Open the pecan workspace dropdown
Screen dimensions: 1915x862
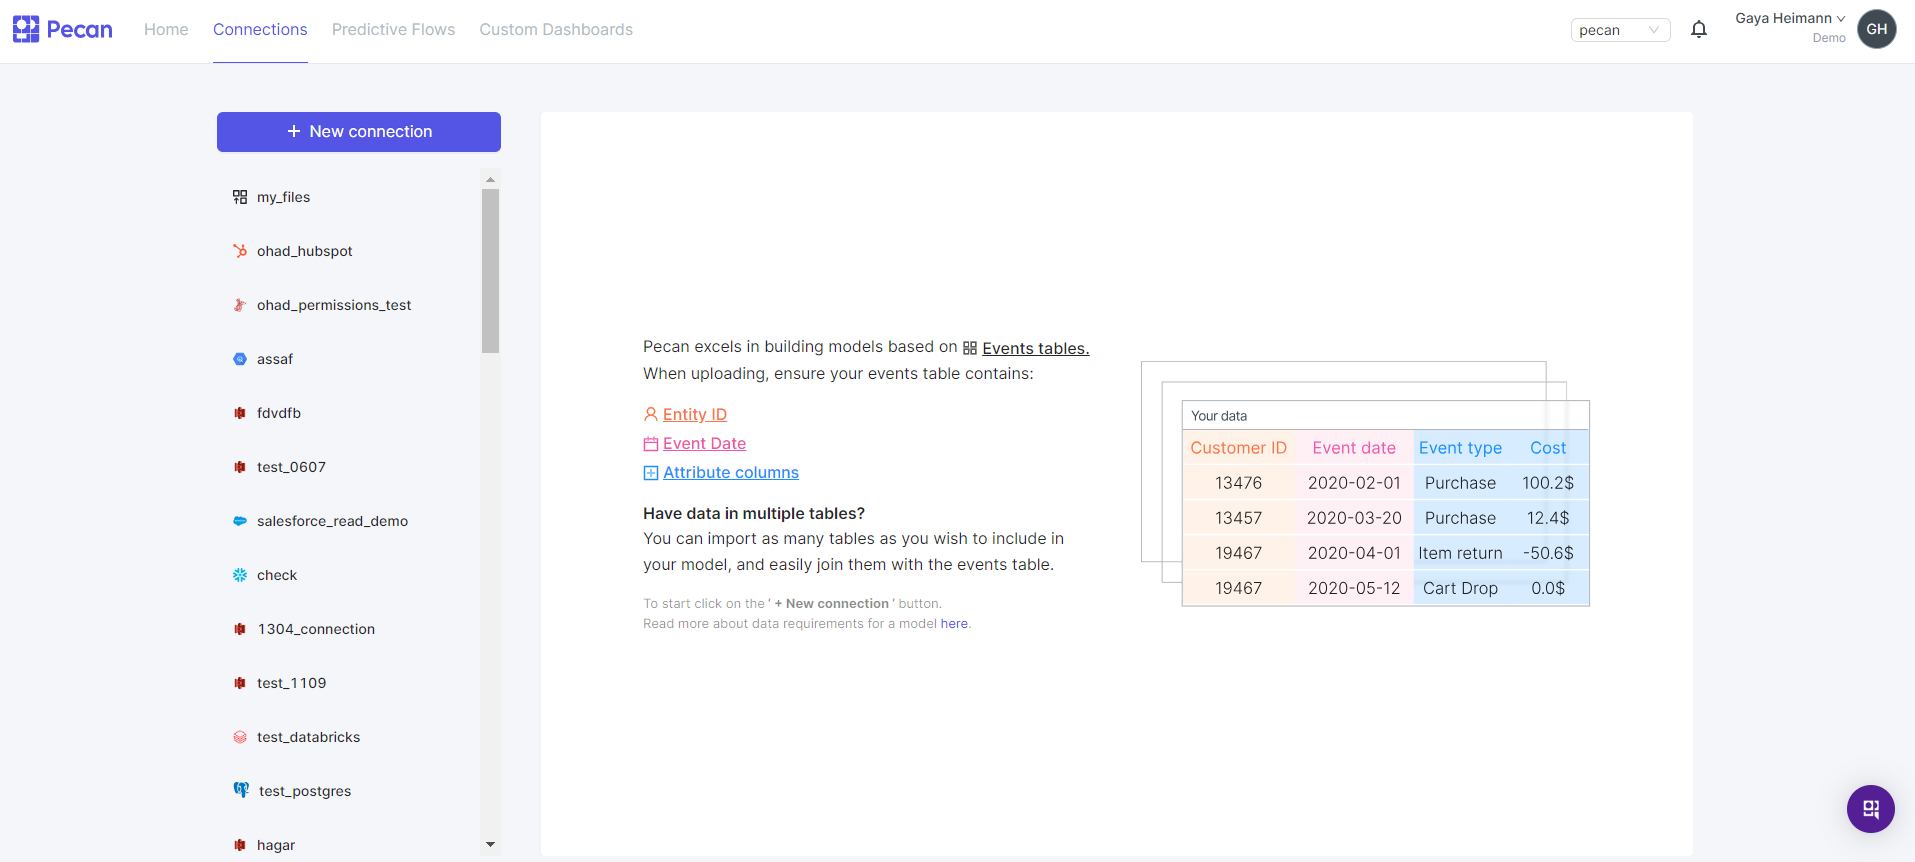point(1620,30)
